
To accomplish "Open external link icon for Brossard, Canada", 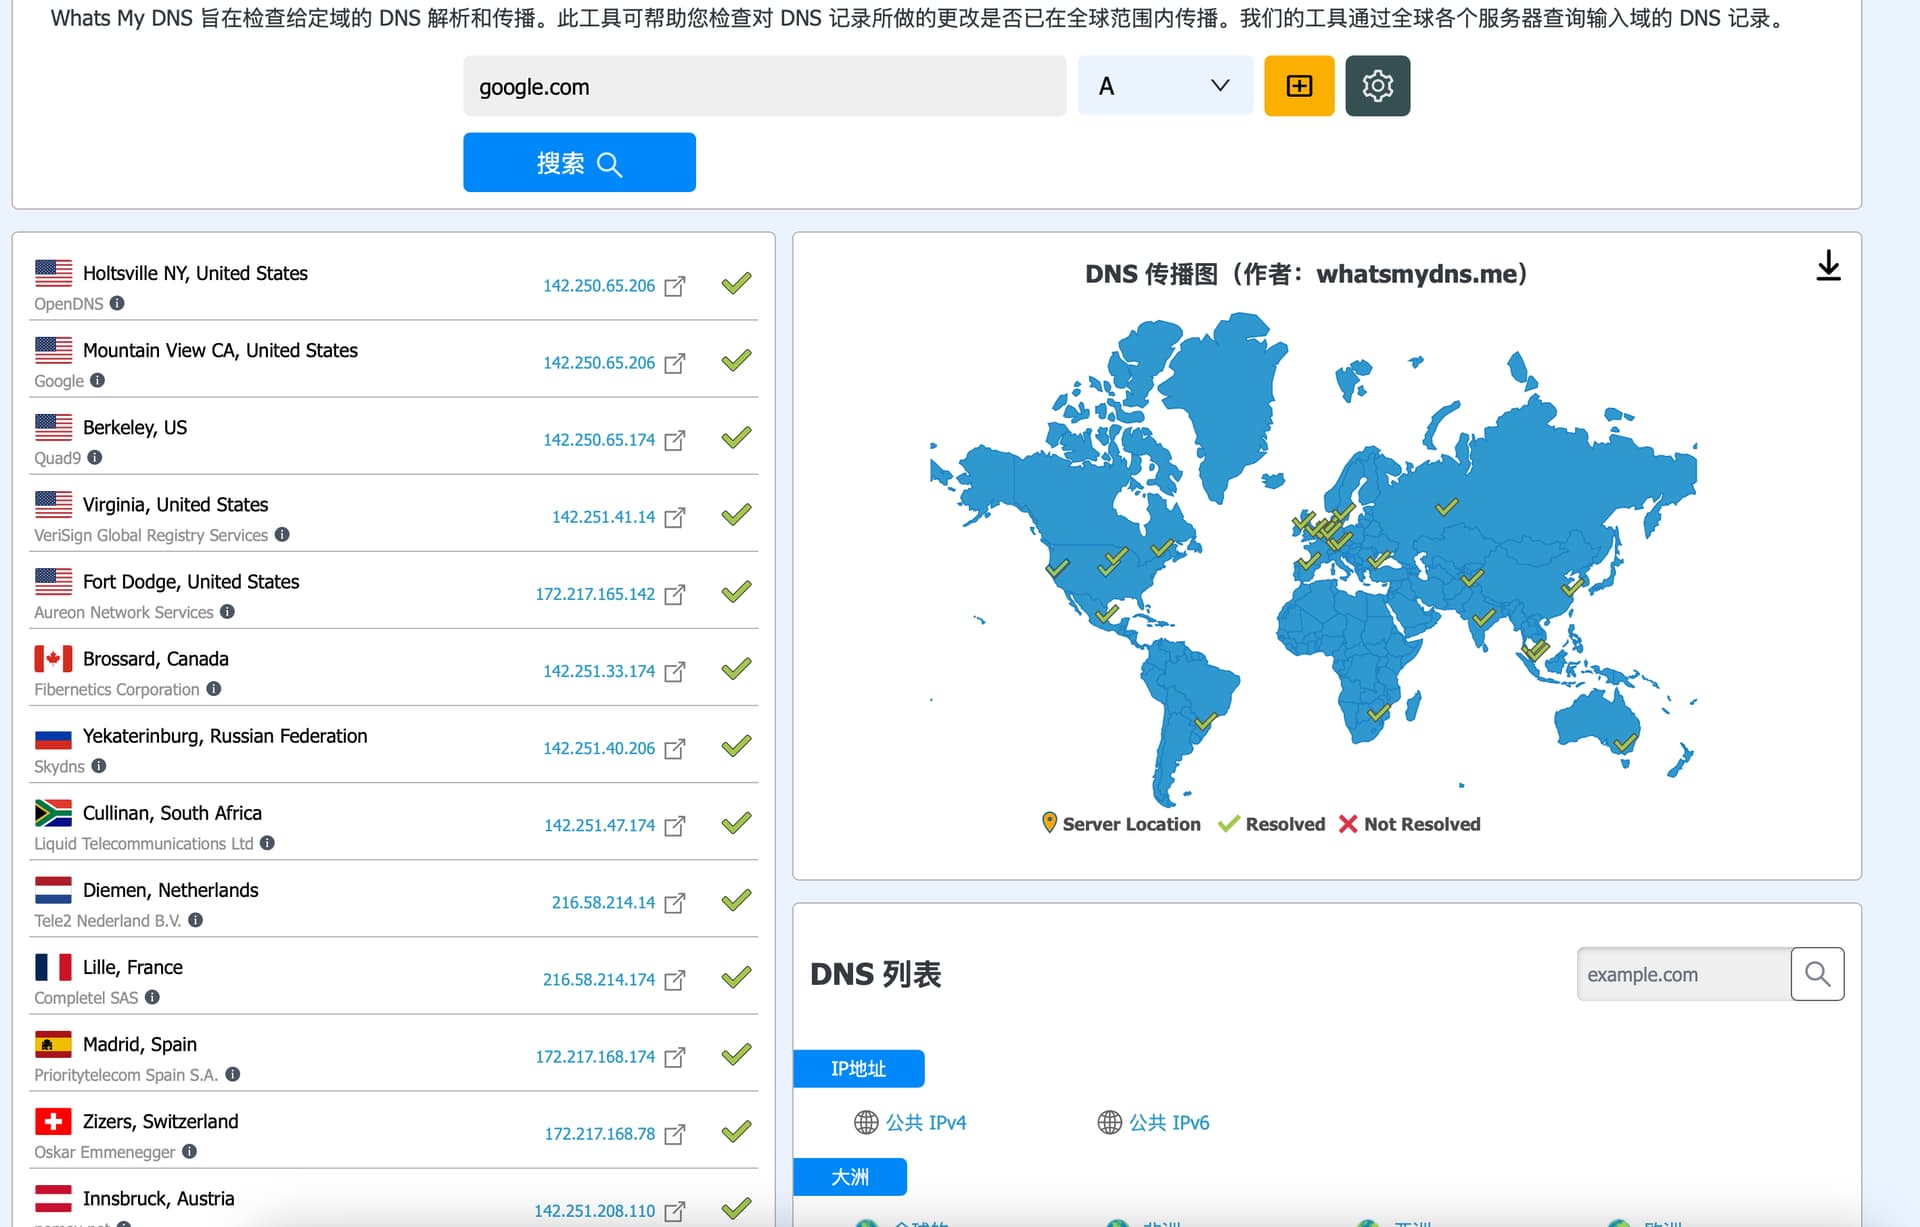I will click(675, 671).
